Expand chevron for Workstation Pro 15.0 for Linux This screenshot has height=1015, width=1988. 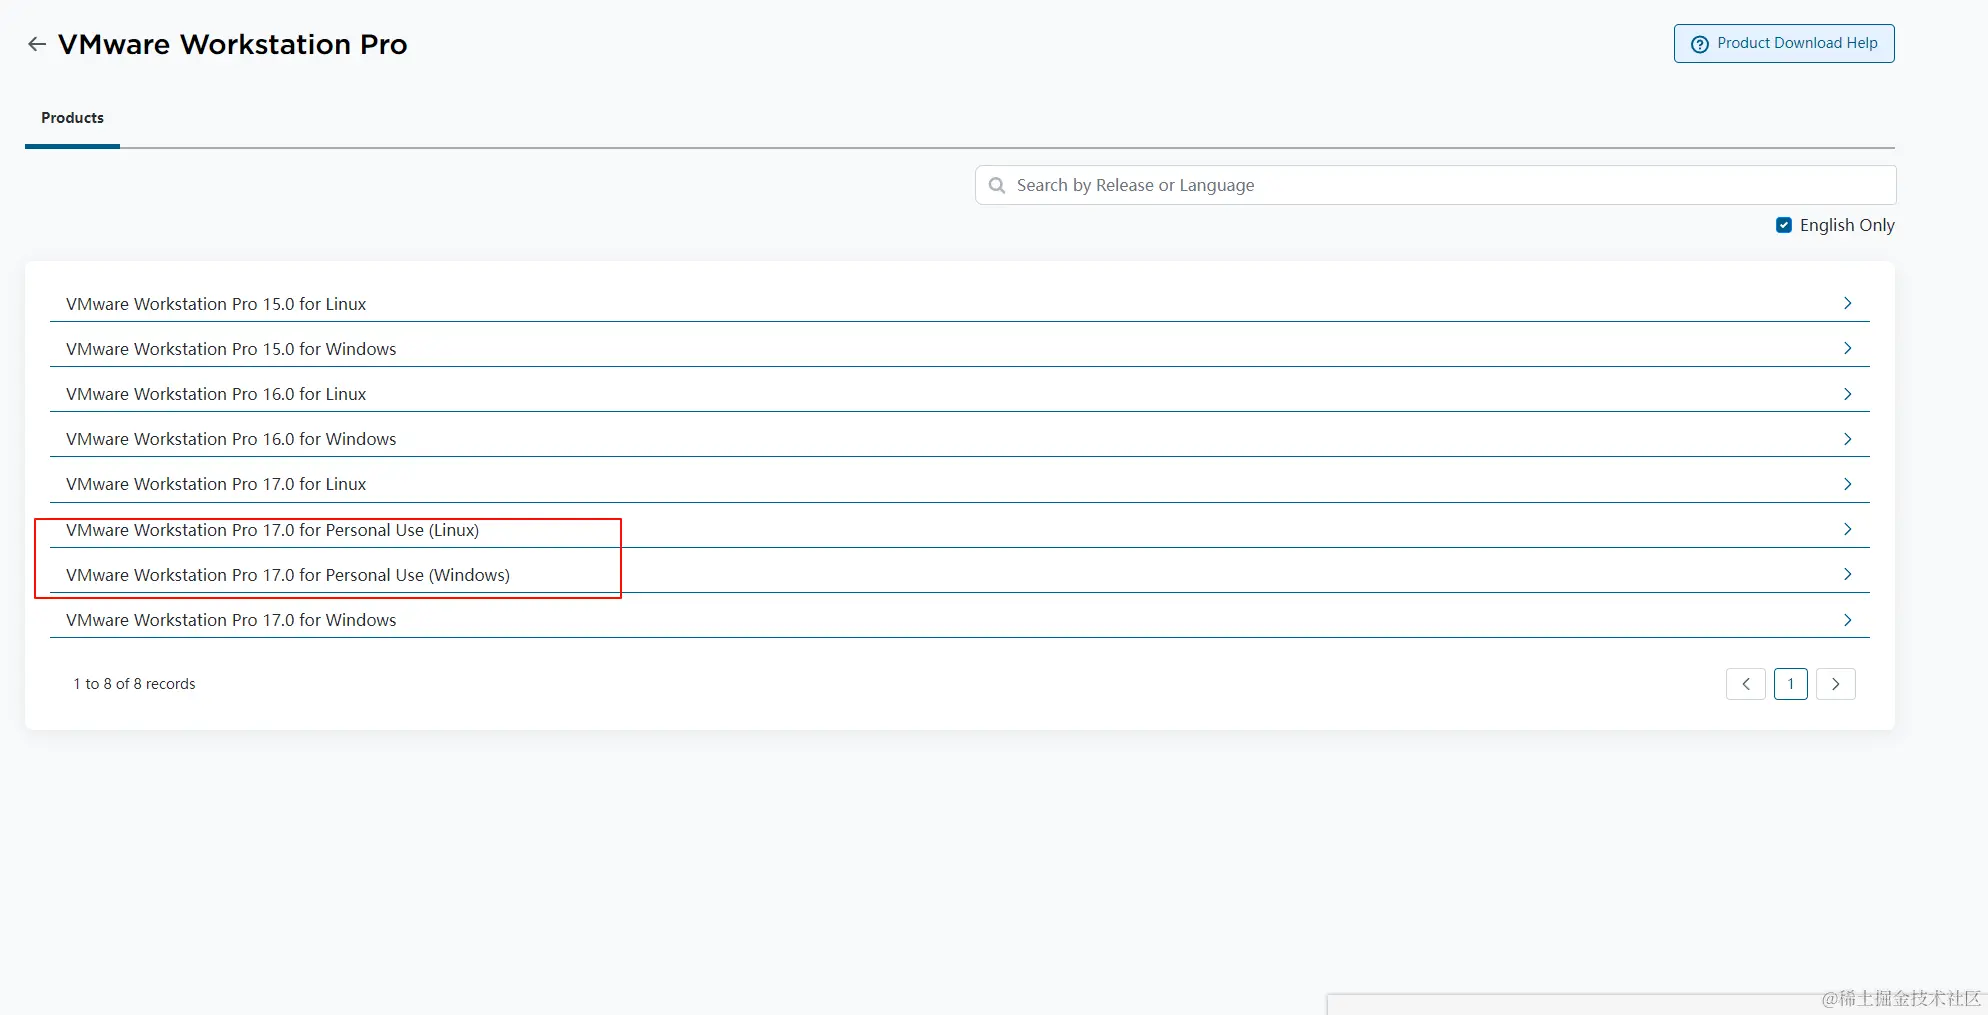(1848, 303)
